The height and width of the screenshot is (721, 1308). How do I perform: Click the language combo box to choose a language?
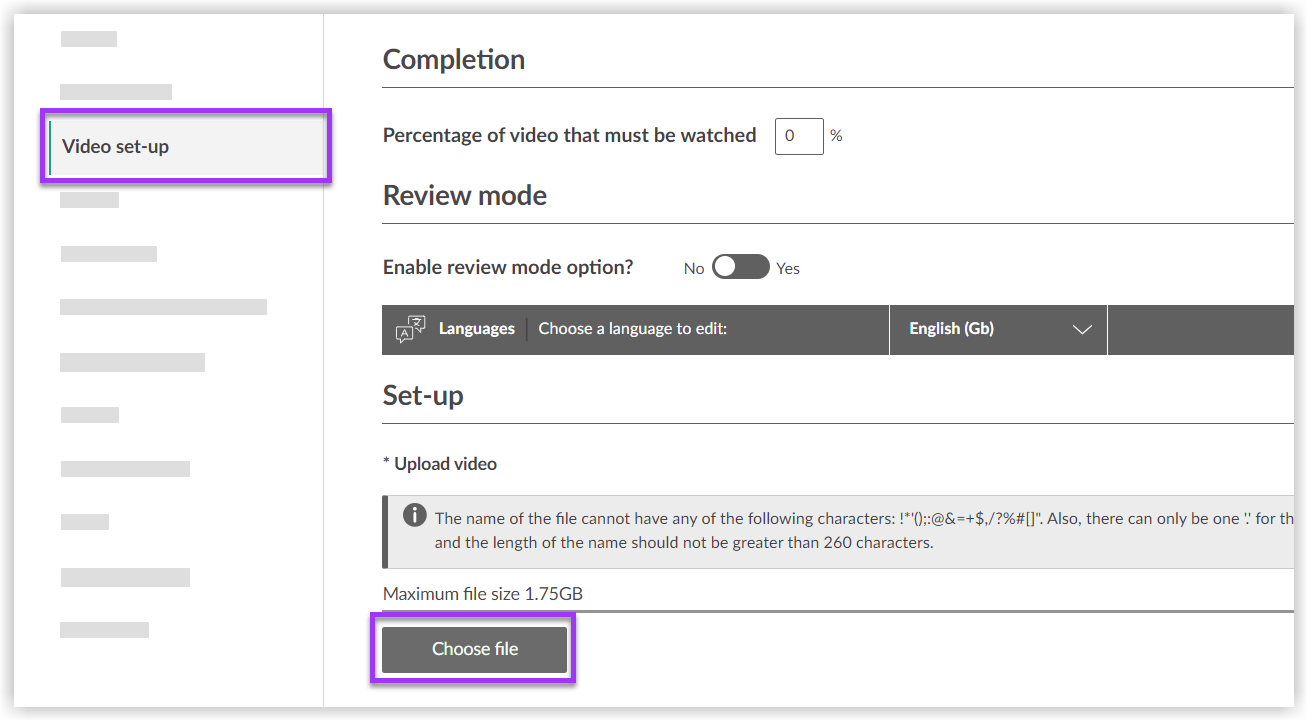click(997, 328)
